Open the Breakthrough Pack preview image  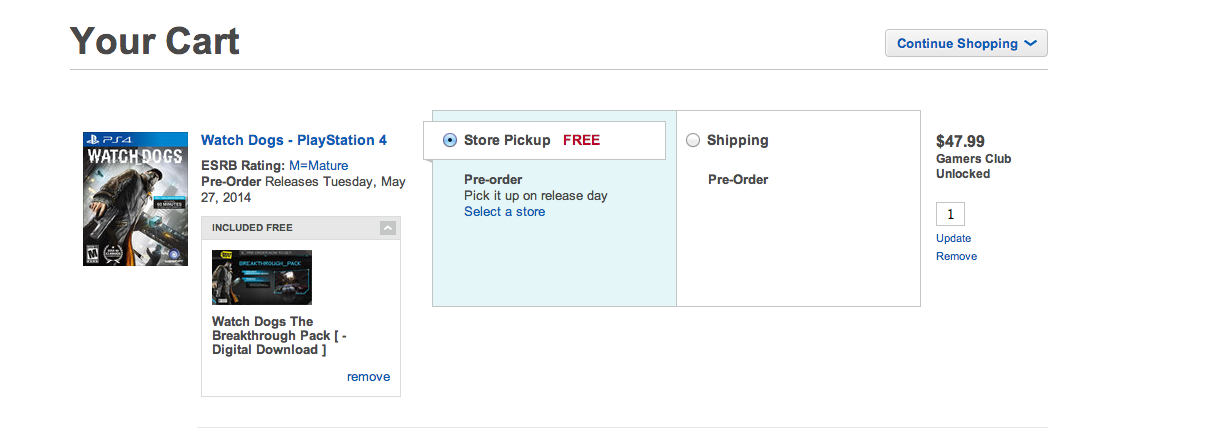point(262,277)
